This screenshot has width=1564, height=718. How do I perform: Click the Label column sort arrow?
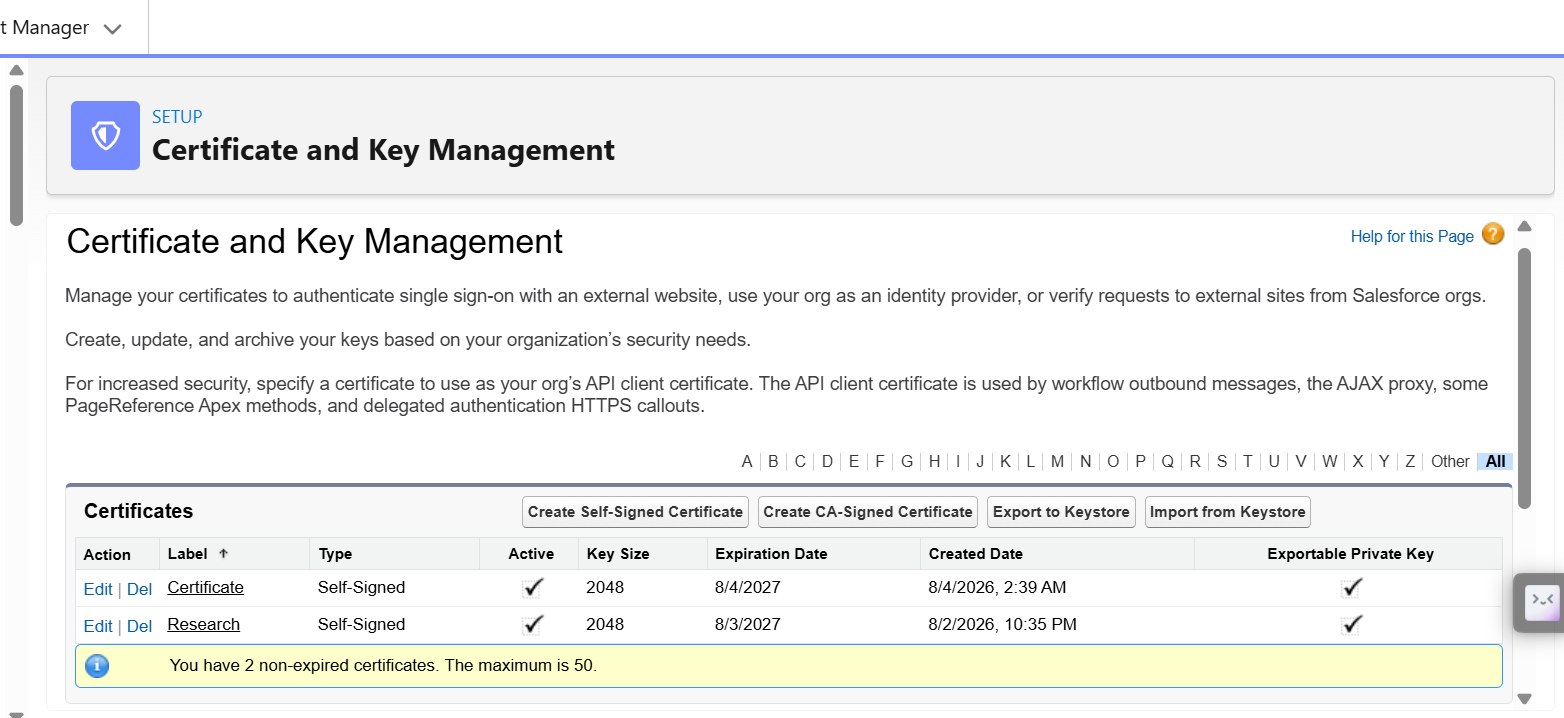click(x=223, y=553)
